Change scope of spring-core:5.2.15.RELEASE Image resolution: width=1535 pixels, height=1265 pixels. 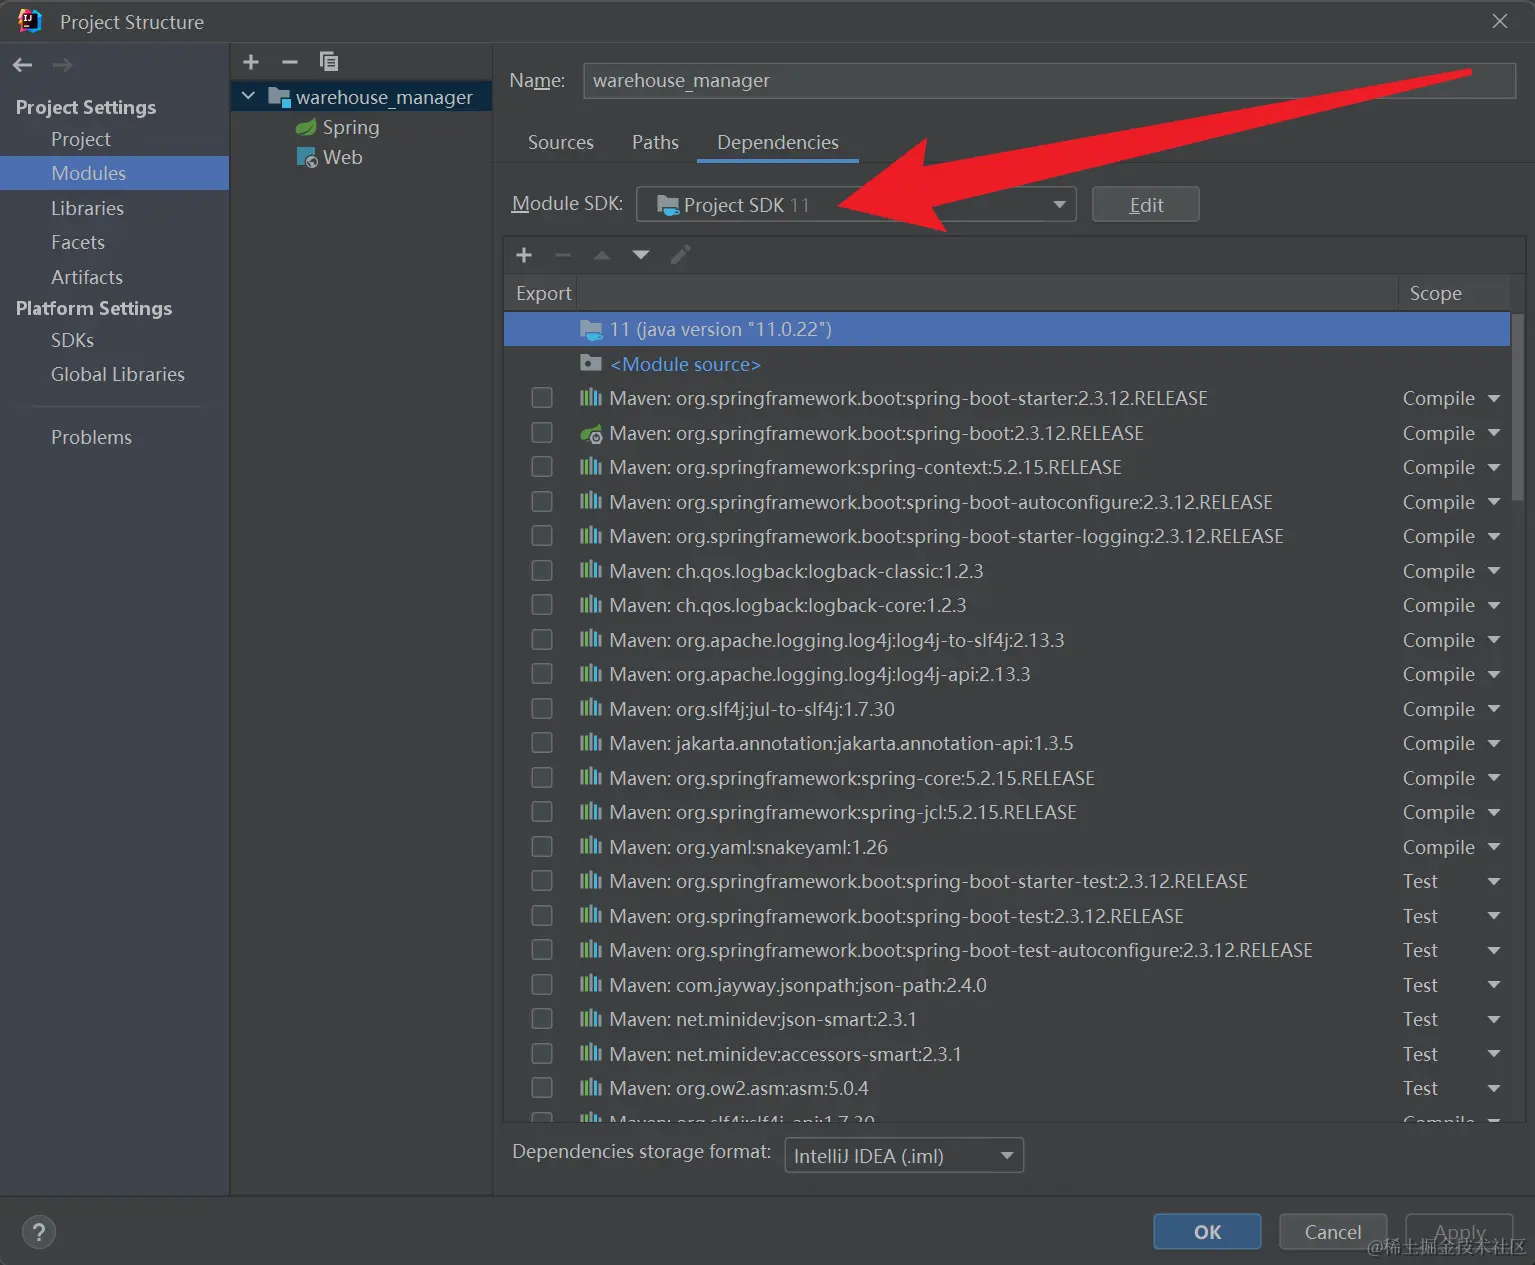pyautogui.click(x=1451, y=778)
